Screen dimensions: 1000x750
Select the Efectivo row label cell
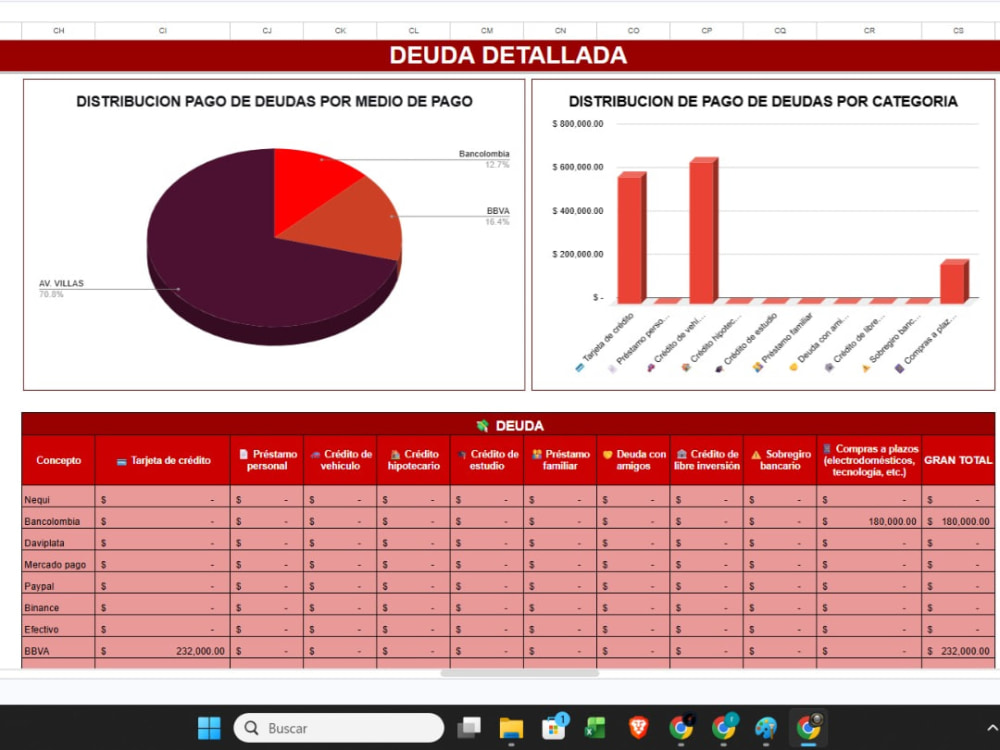coord(58,626)
